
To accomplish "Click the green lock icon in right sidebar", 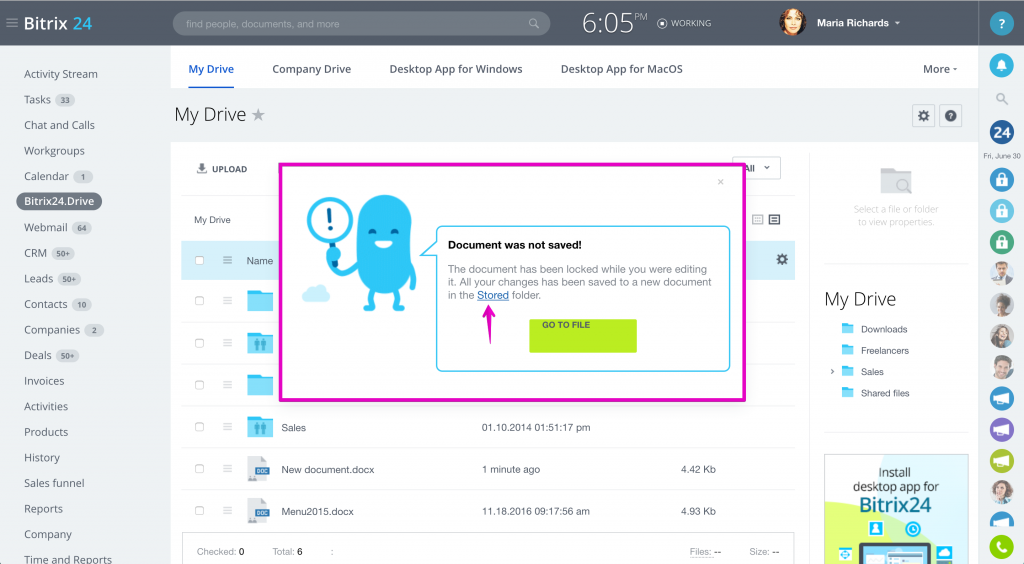I will (1001, 242).
